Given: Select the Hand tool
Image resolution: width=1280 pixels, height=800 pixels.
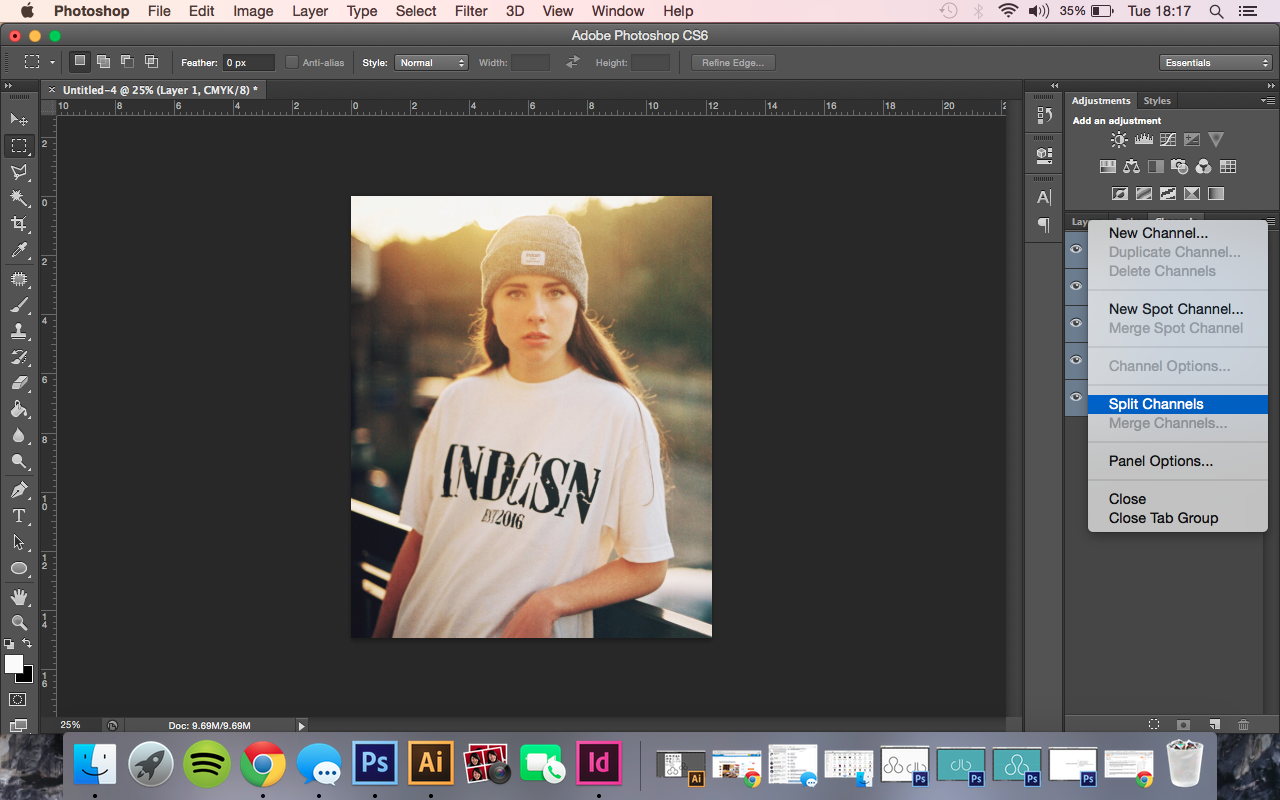Looking at the screenshot, I should (x=18, y=597).
